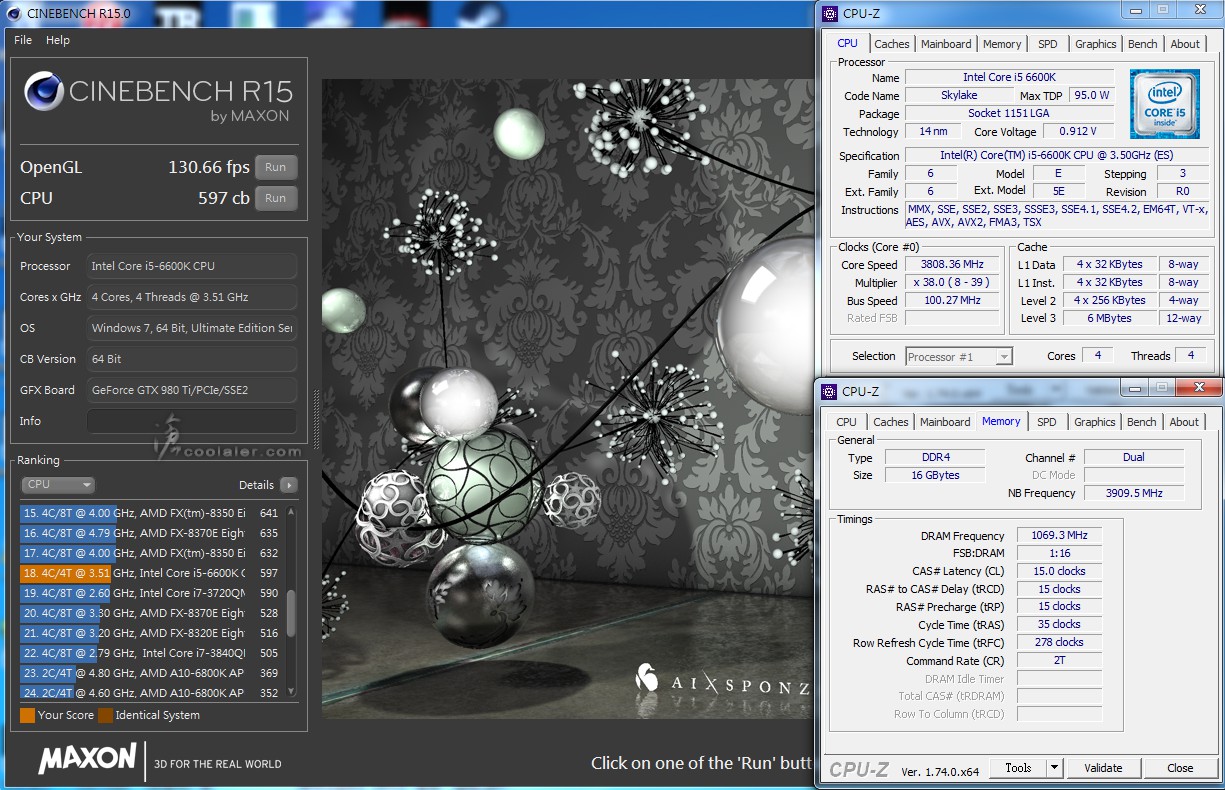1225x790 pixels.
Task: Run the OpenGL benchmark
Action: point(276,167)
